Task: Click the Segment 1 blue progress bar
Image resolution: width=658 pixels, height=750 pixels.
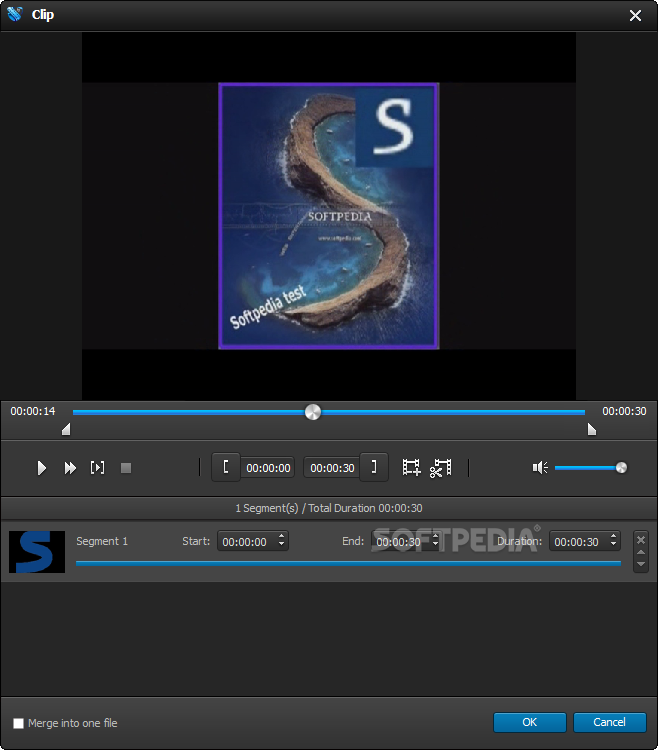Action: (348, 563)
